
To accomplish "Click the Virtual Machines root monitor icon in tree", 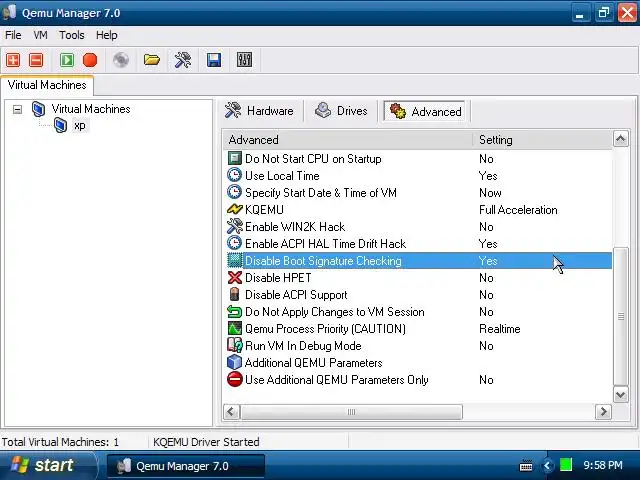I will 38,109.
